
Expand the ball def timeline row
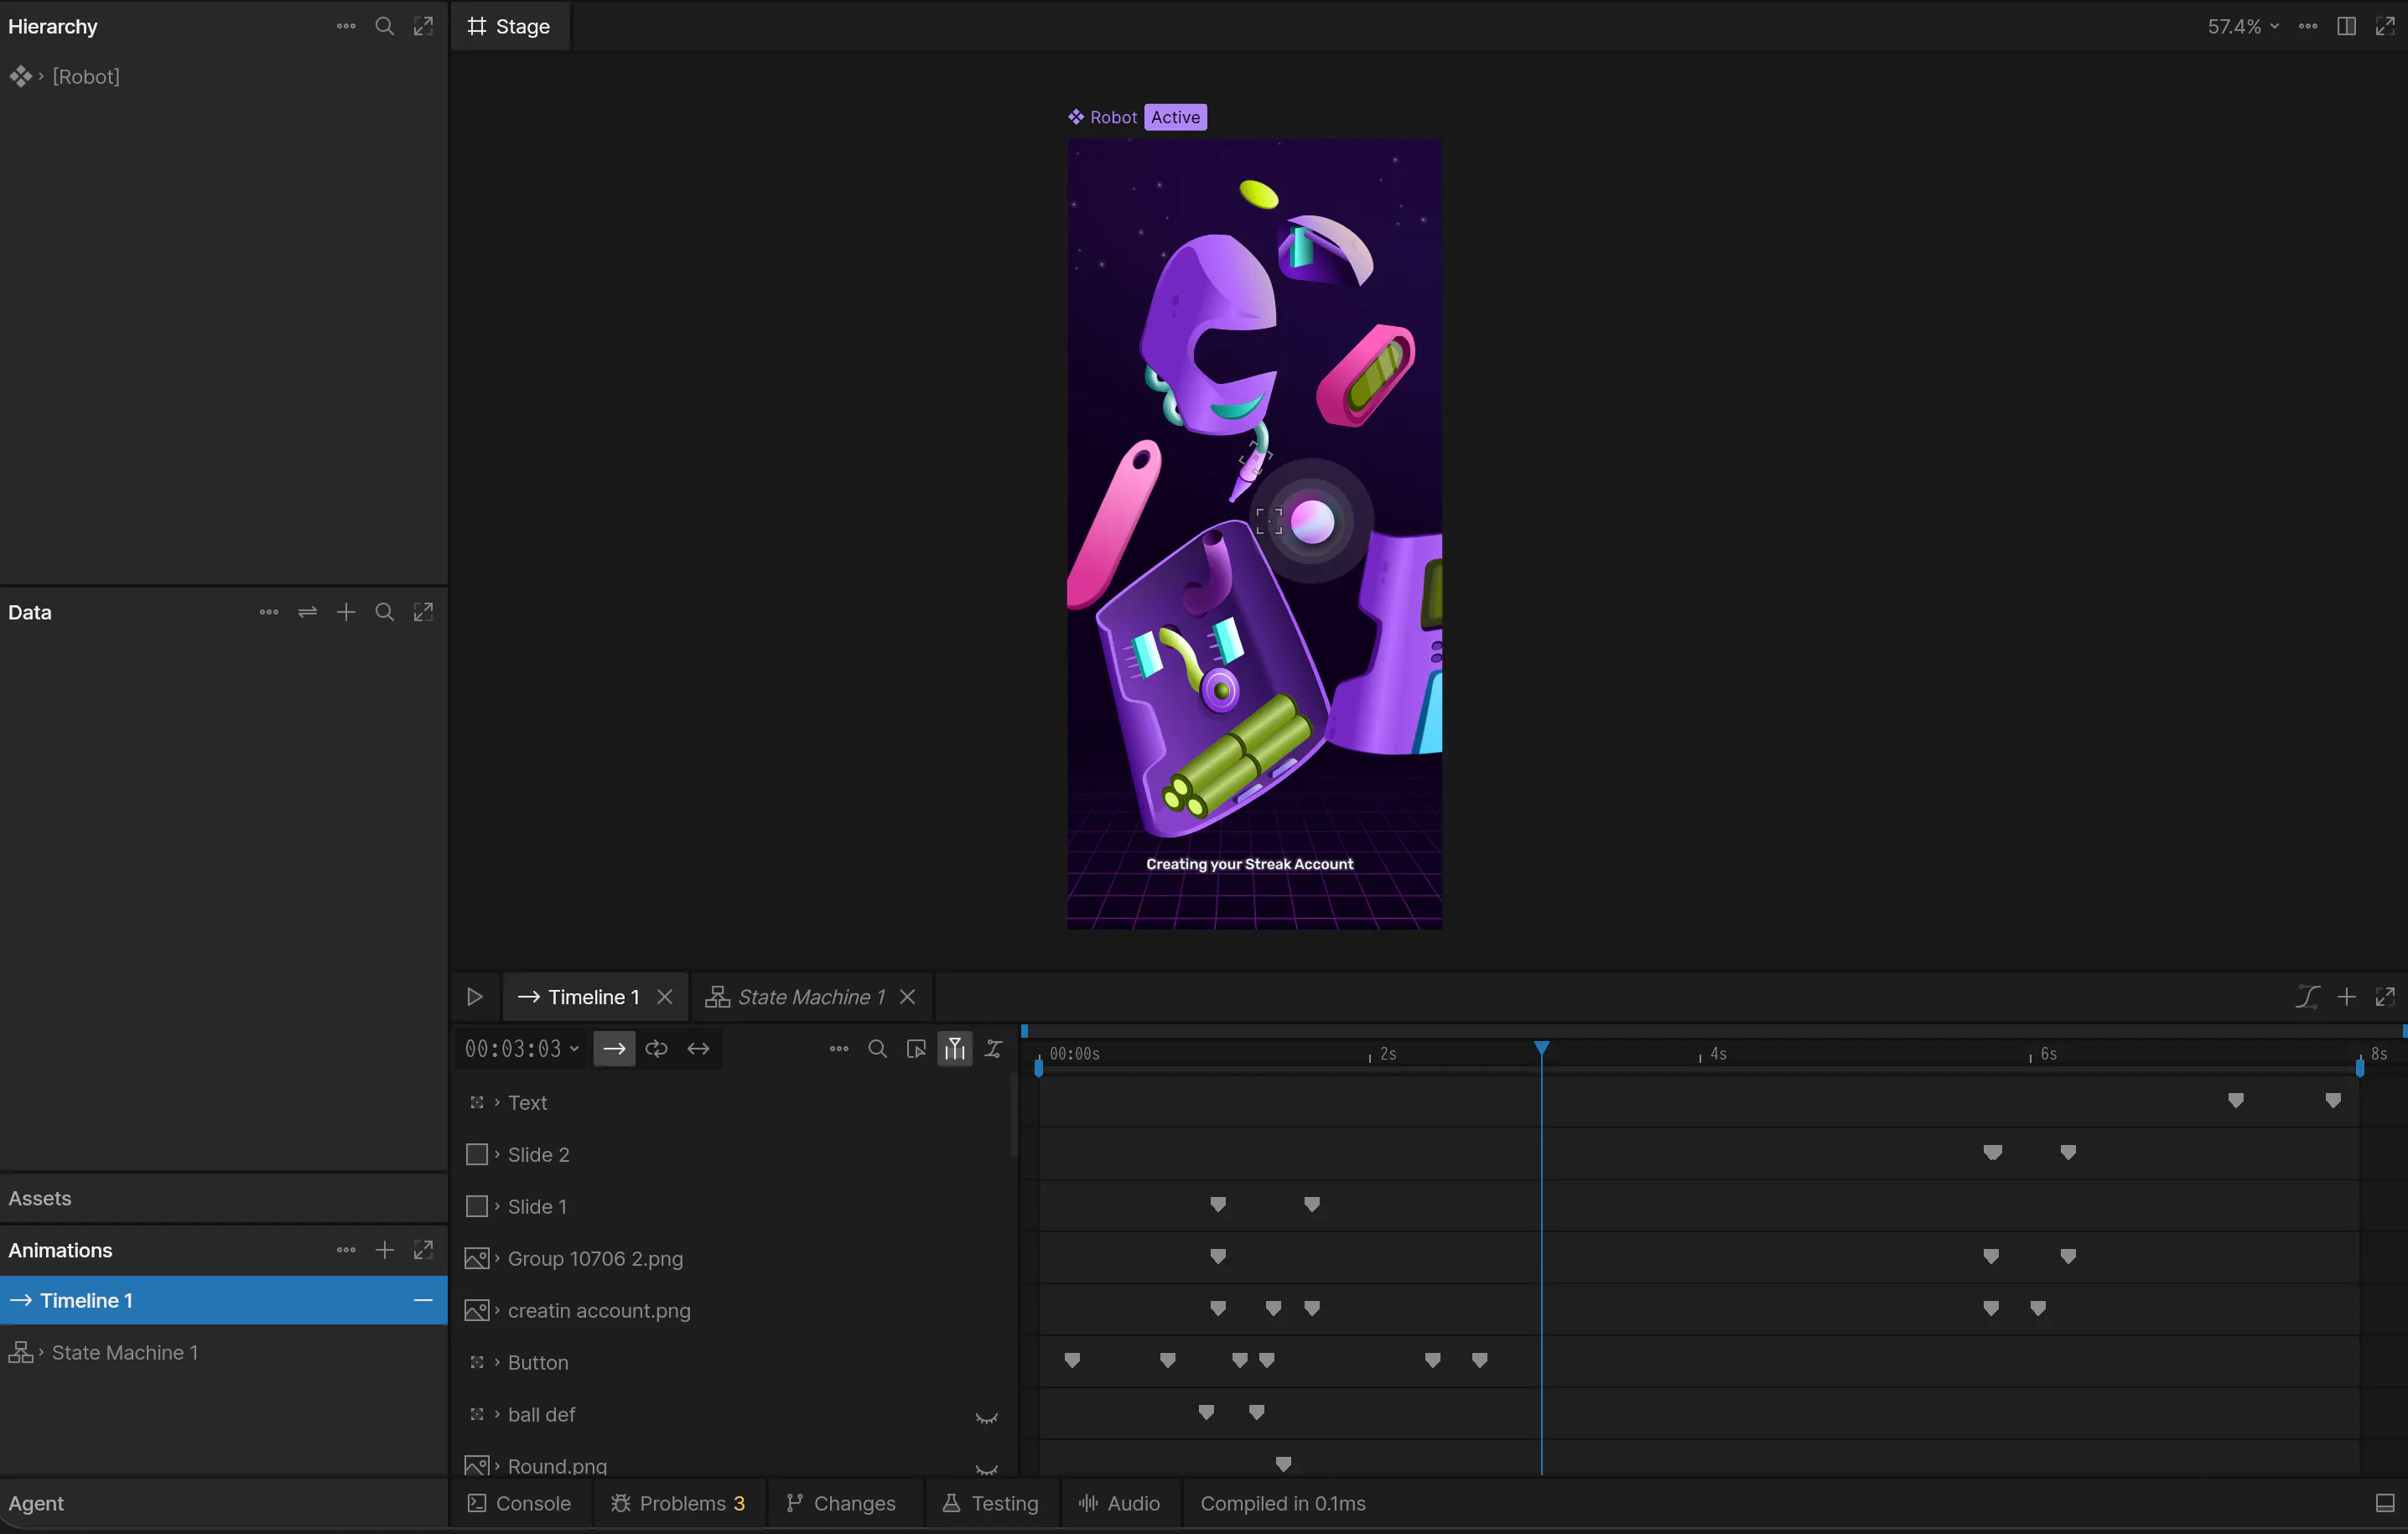497,1414
